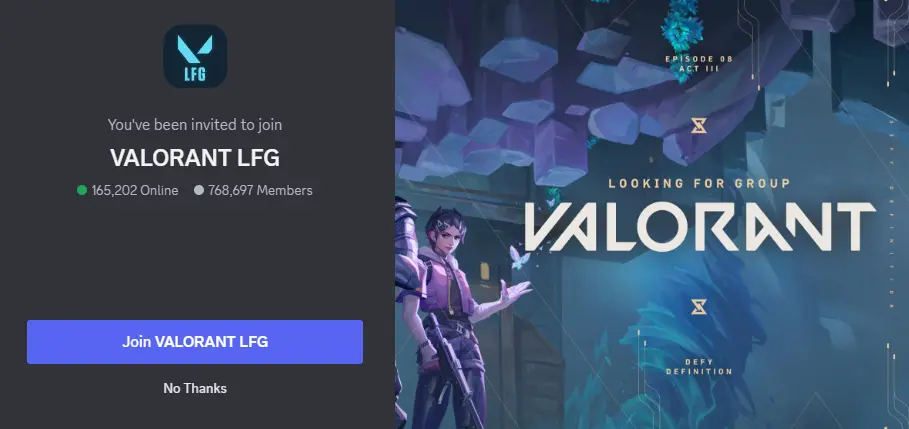The height and width of the screenshot is (429, 909).
Task: Click the lower hourglass emblem above Defy Definition
Action: click(x=699, y=307)
